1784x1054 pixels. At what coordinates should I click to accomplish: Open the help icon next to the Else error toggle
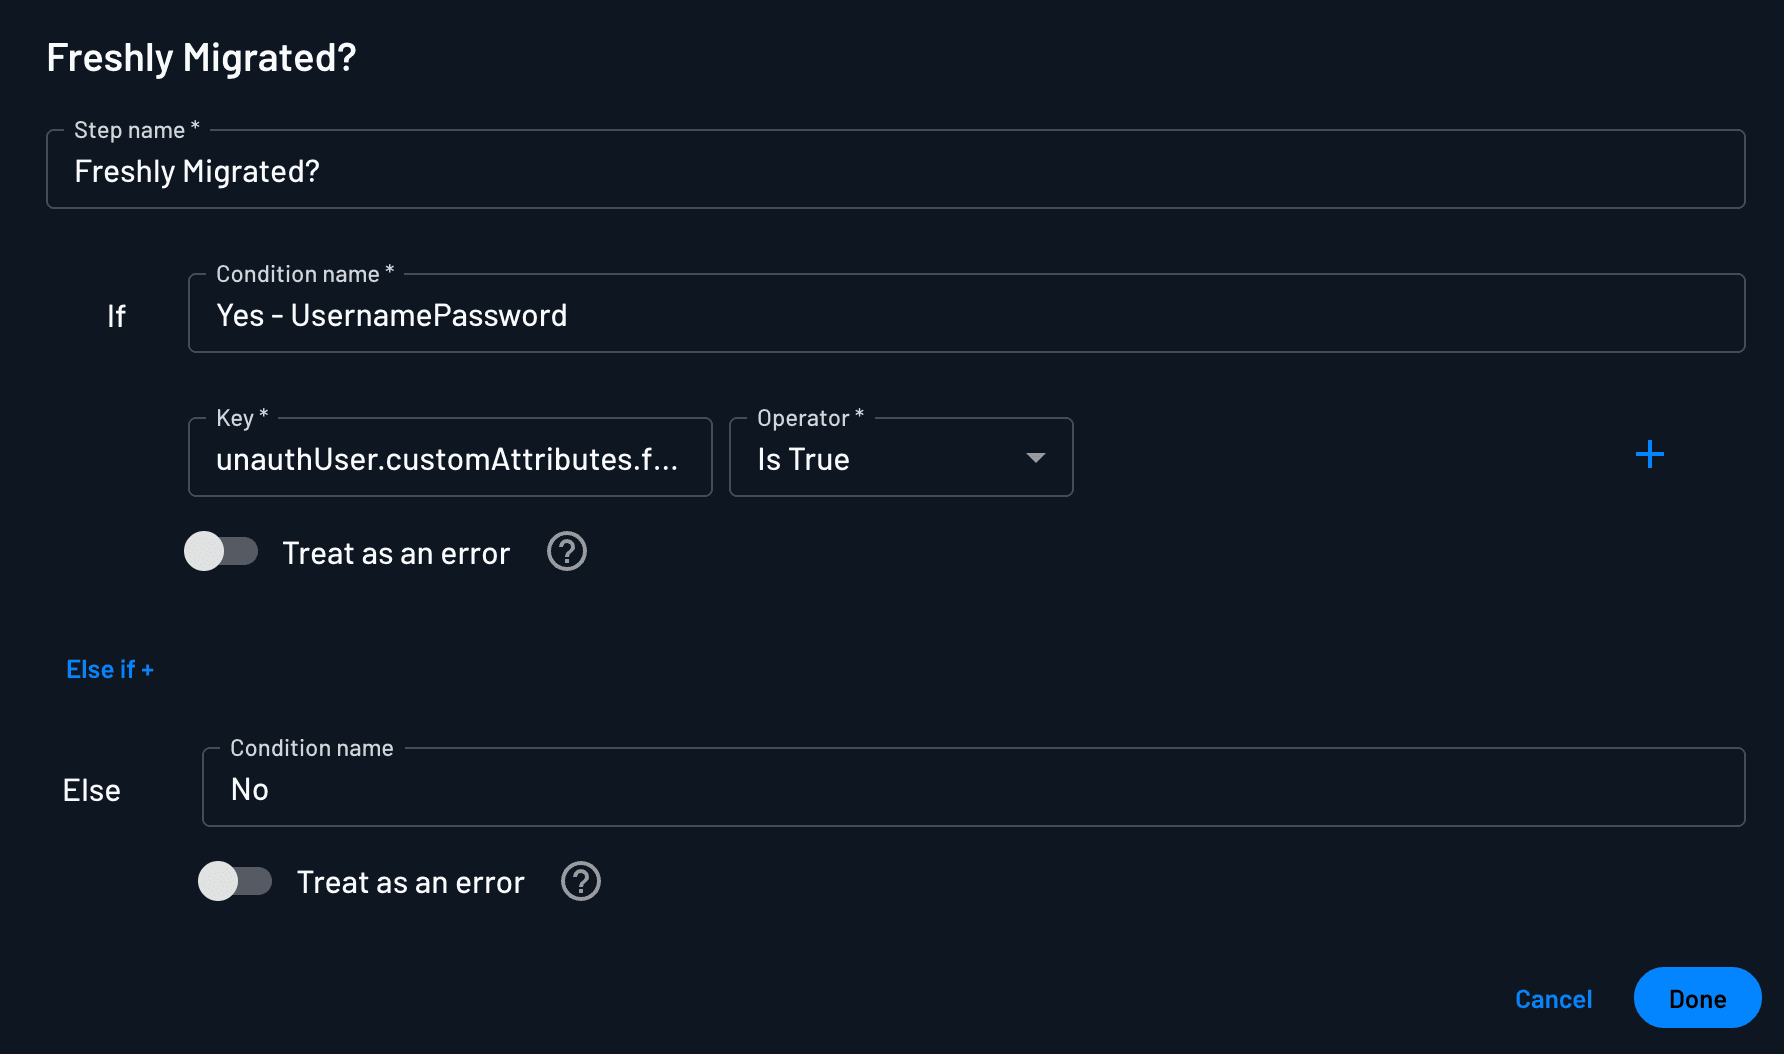(x=580, y=881)
